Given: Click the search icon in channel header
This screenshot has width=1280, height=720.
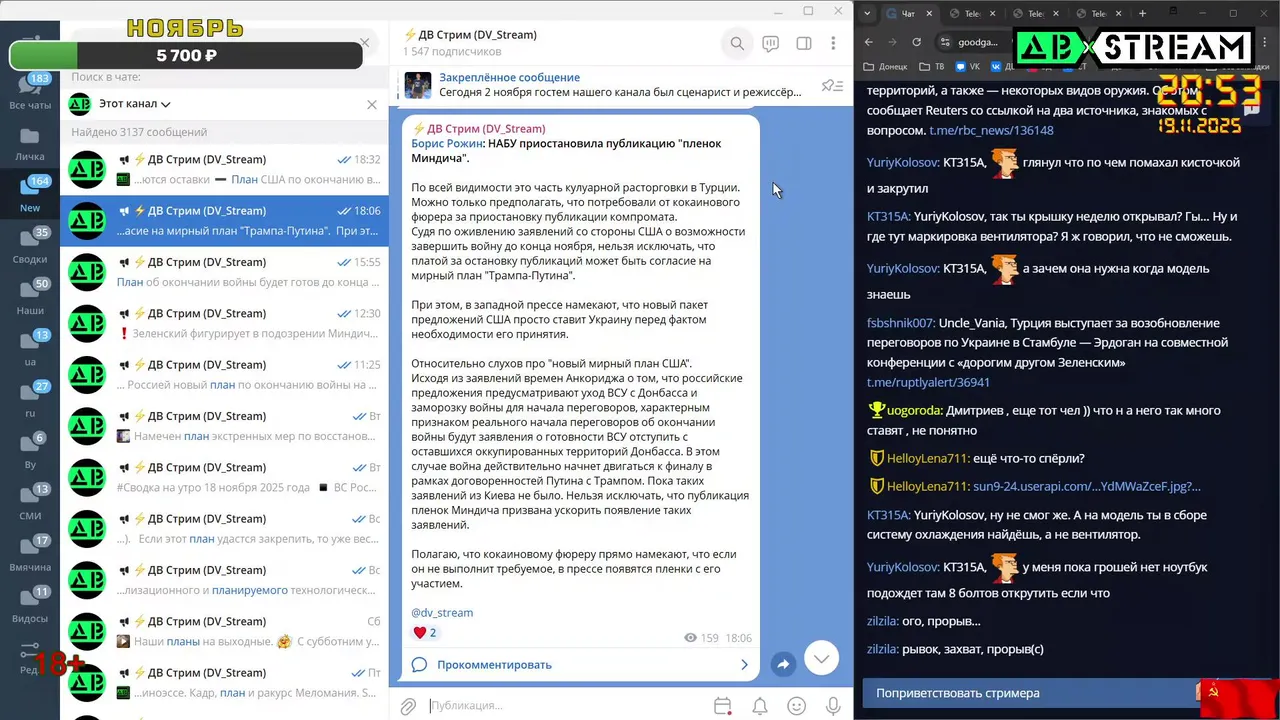Looking at the screenshot, I should click(x=737, y=43).
